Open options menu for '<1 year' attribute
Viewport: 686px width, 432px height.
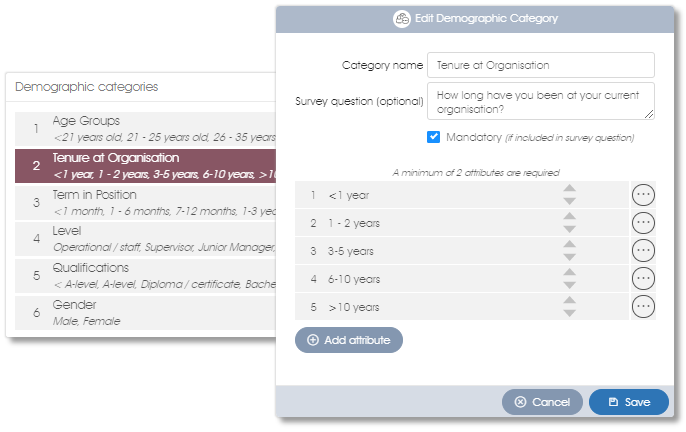(643, 195)
